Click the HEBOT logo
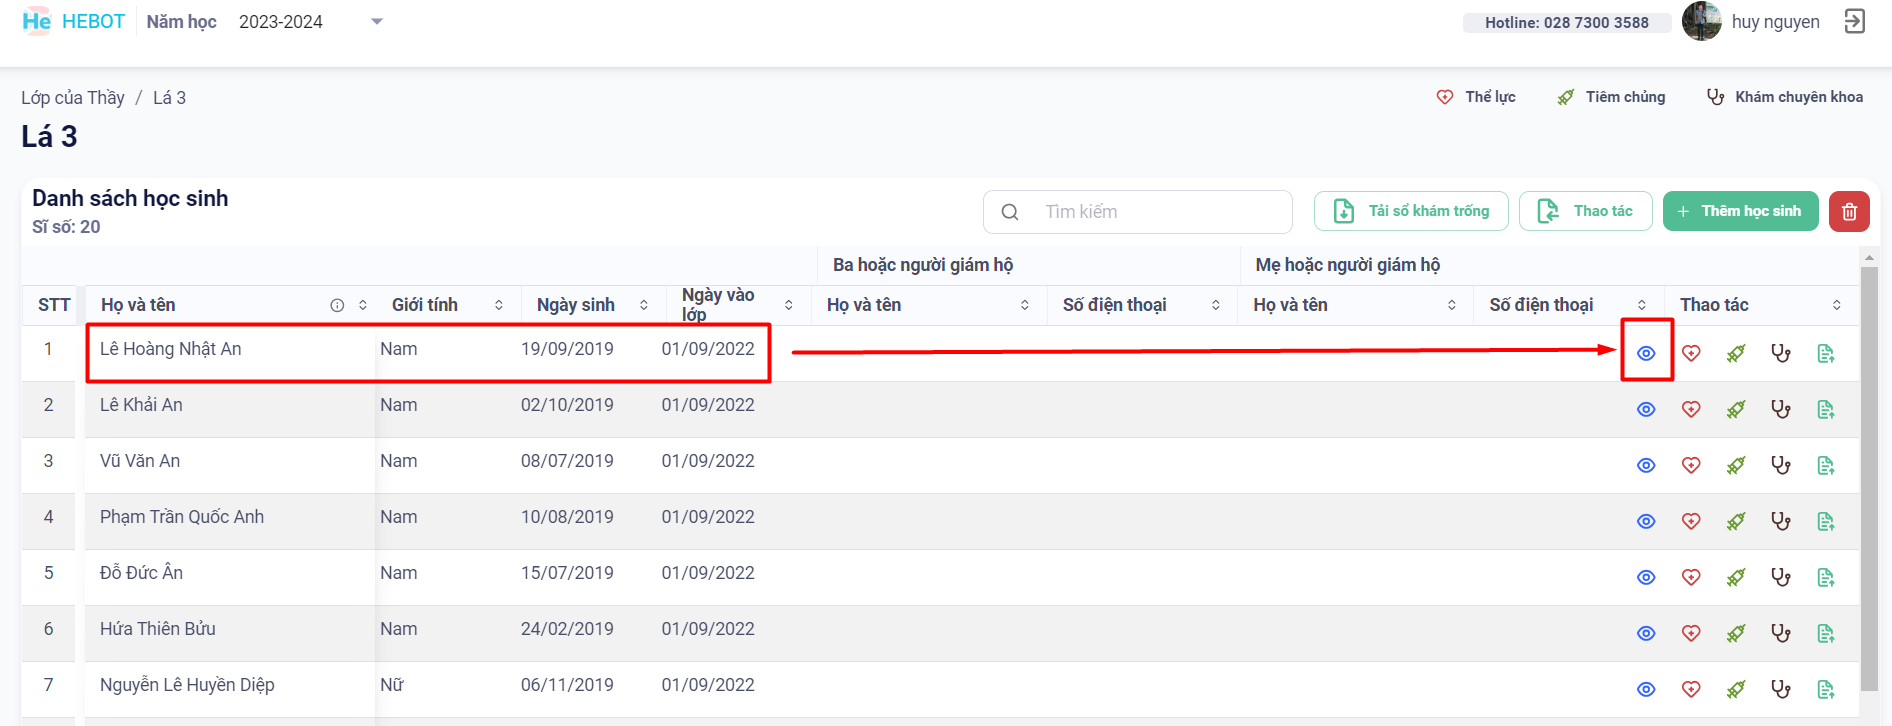 click(74, 22)
